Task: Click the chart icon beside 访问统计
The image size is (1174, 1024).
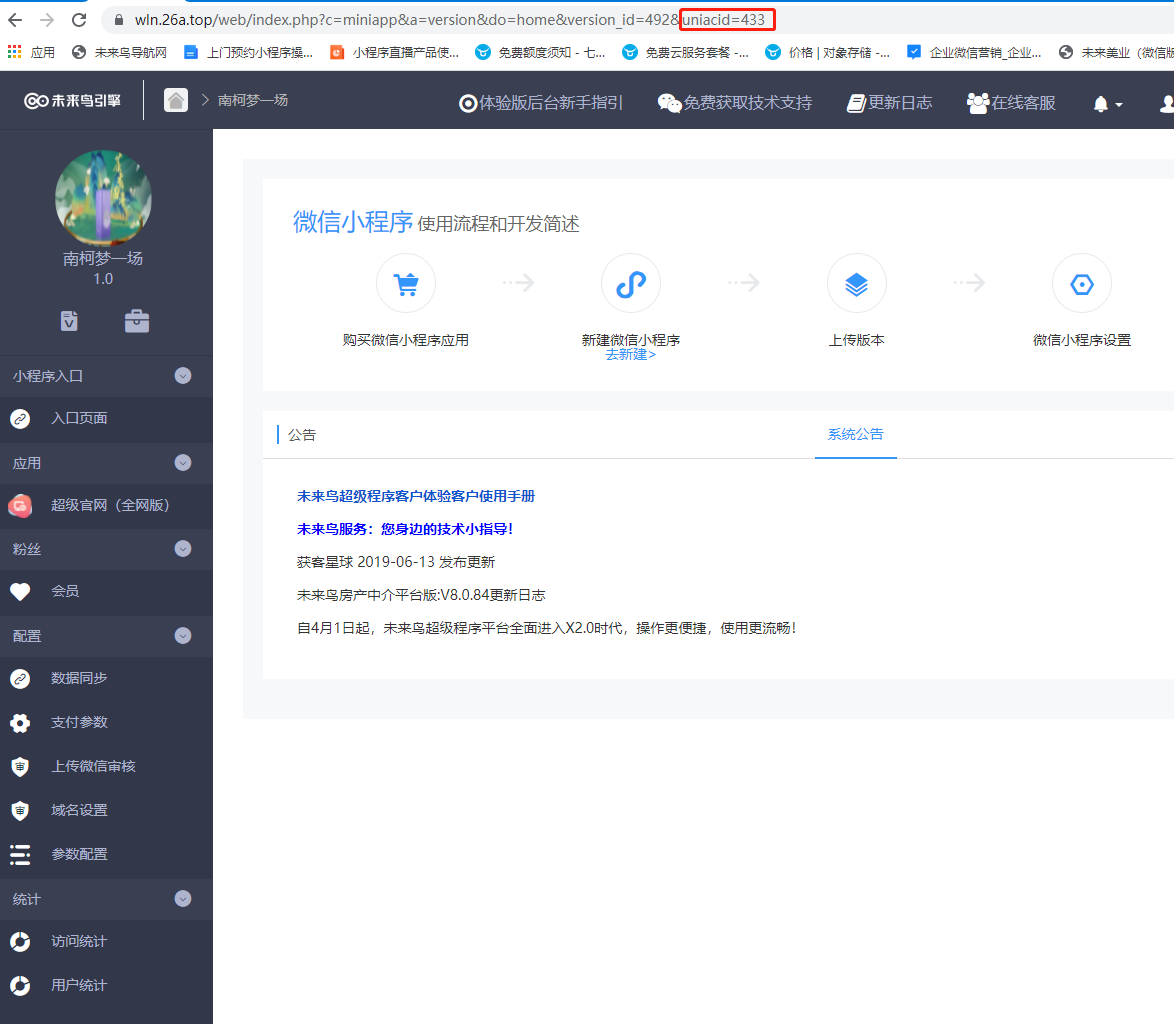Action: click(20, 942)
